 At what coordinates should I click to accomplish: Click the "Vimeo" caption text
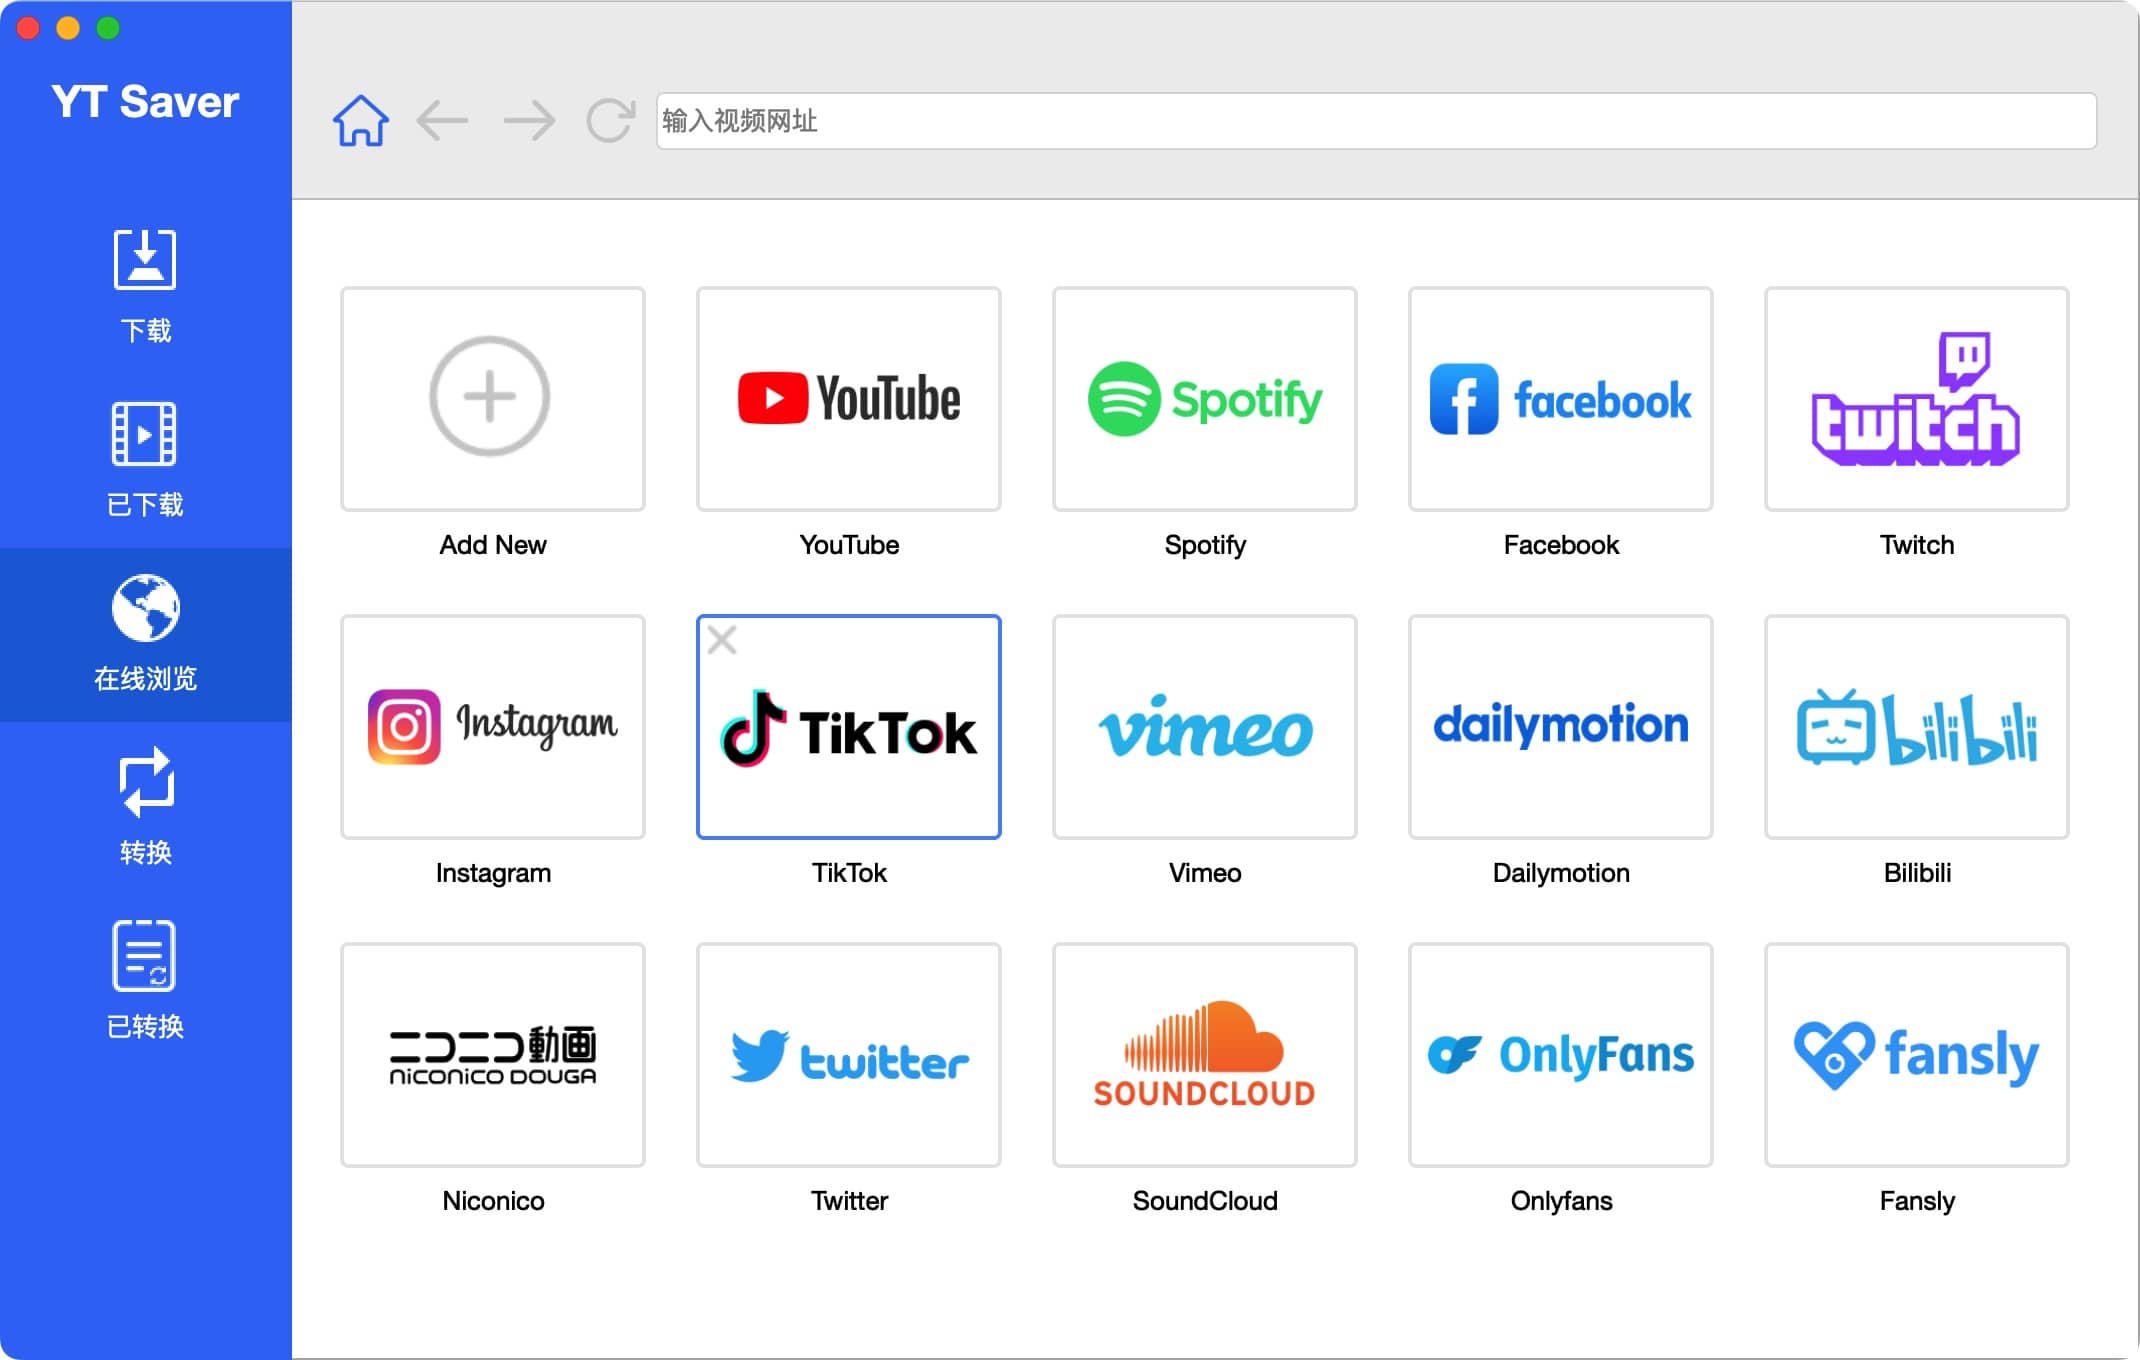[1205, 873]
